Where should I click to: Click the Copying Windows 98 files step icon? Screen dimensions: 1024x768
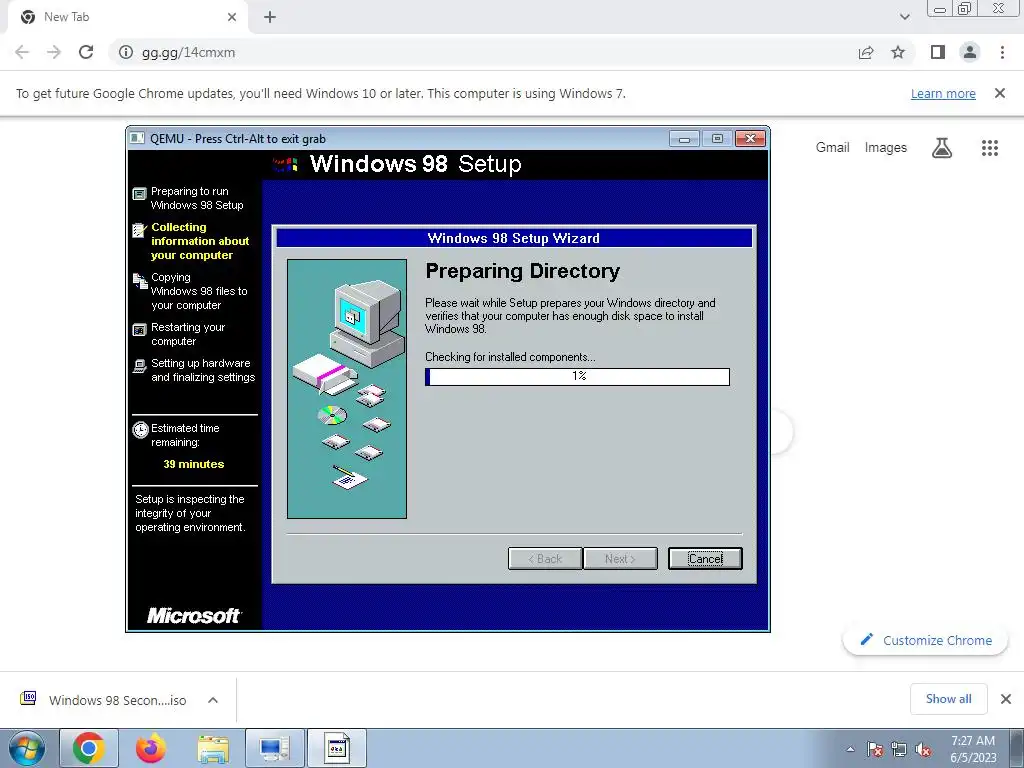pos(140,281)
